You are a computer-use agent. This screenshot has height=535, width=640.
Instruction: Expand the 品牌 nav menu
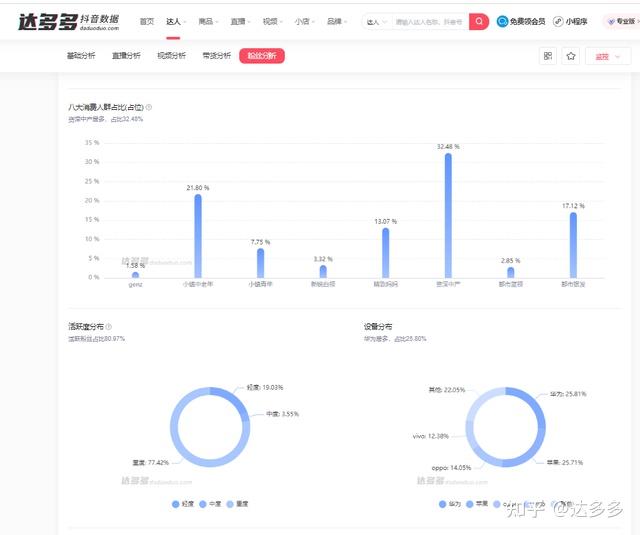click(x=337, y=21)
